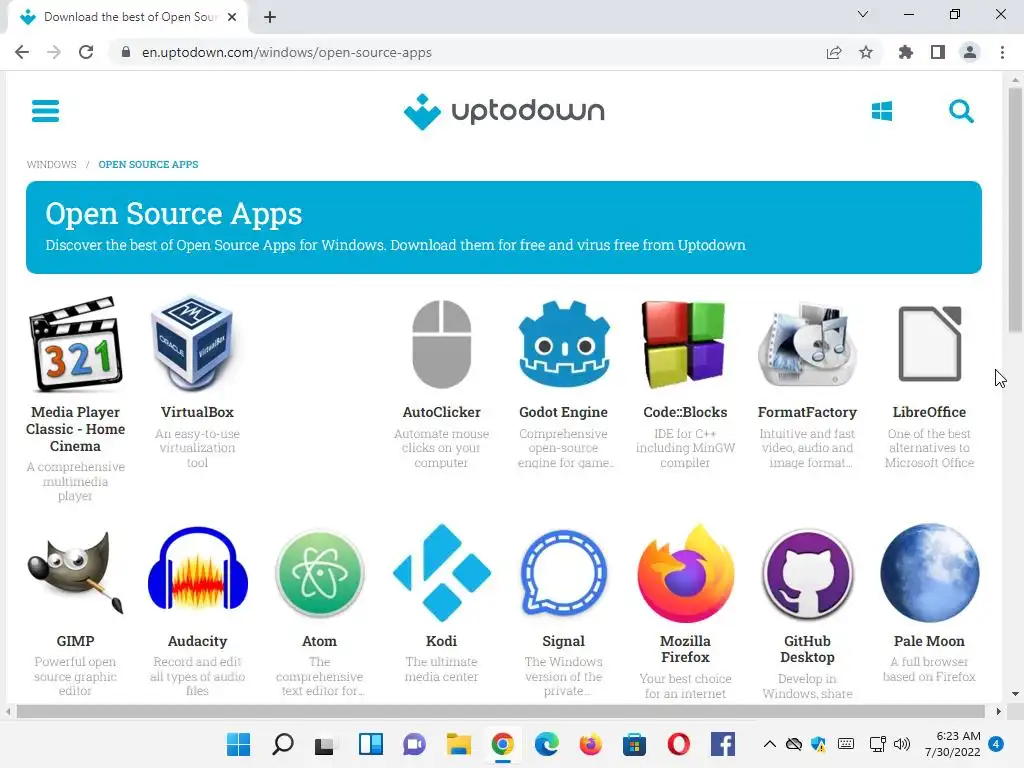Image resolution: width=1024 pixels, height=768 pixels.
Task: Select the Uptodown browser tab
Action: [x=128, y=17]
